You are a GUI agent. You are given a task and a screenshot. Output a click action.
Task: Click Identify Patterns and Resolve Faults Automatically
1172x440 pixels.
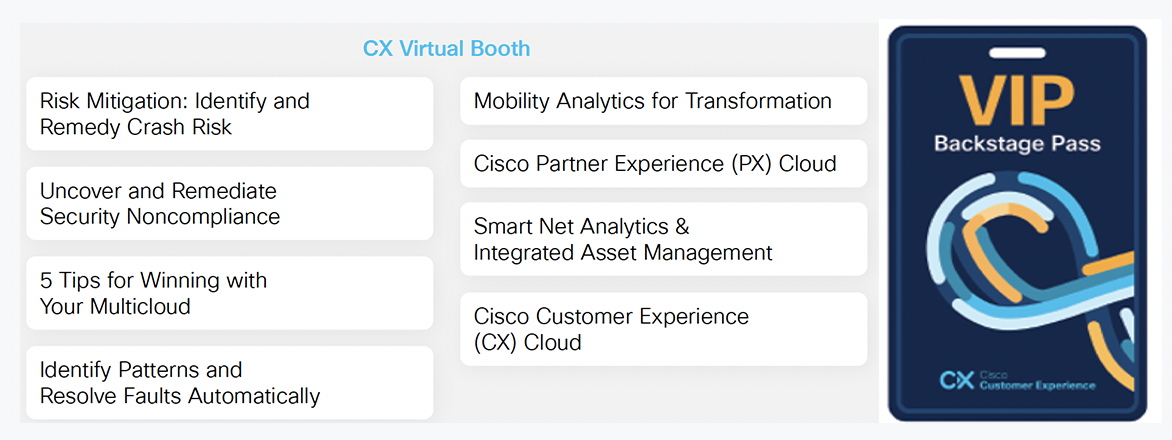pyautogui.click(x=229, y=383)
